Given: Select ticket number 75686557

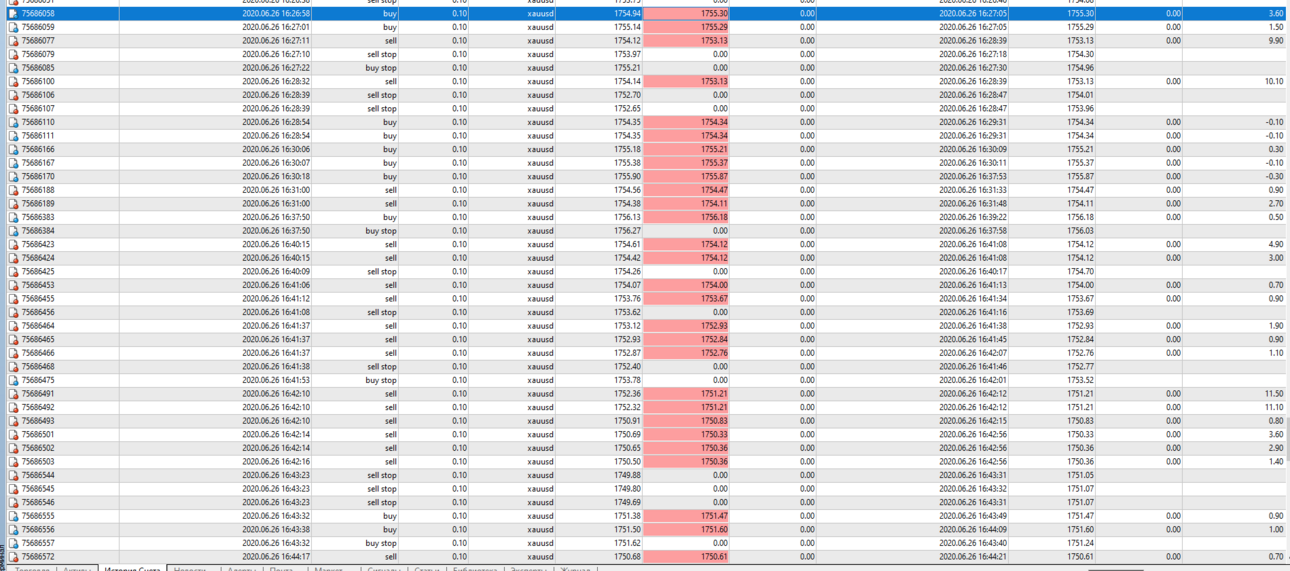Looking at the screenshot, I should point(38,543).
